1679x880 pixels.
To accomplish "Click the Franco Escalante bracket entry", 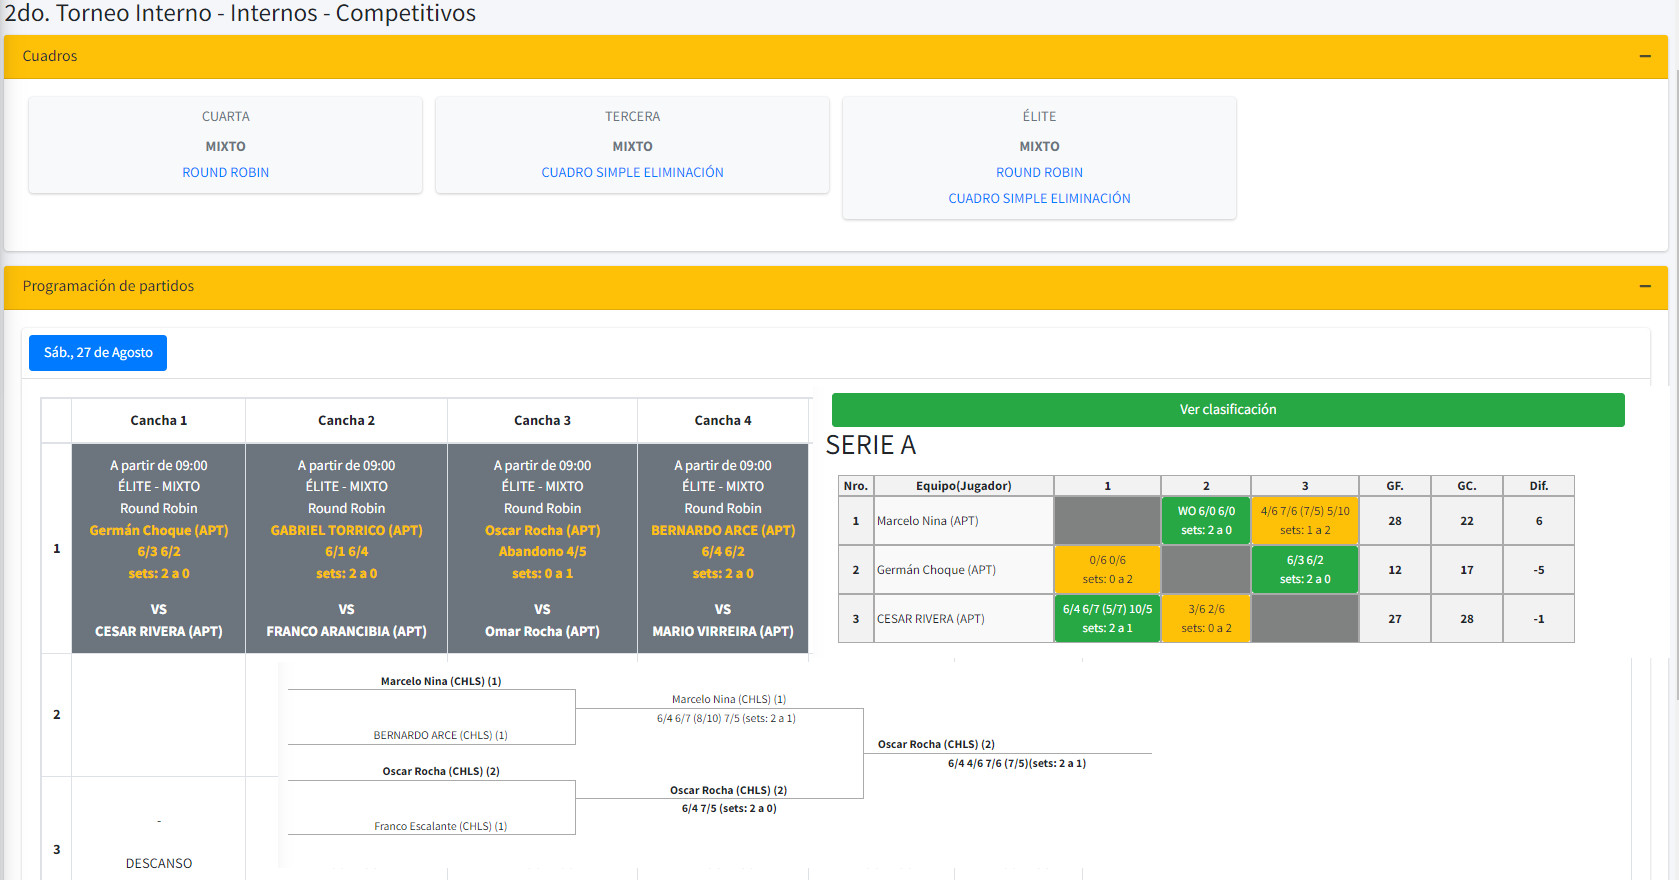I will click(x=440, y=826).
